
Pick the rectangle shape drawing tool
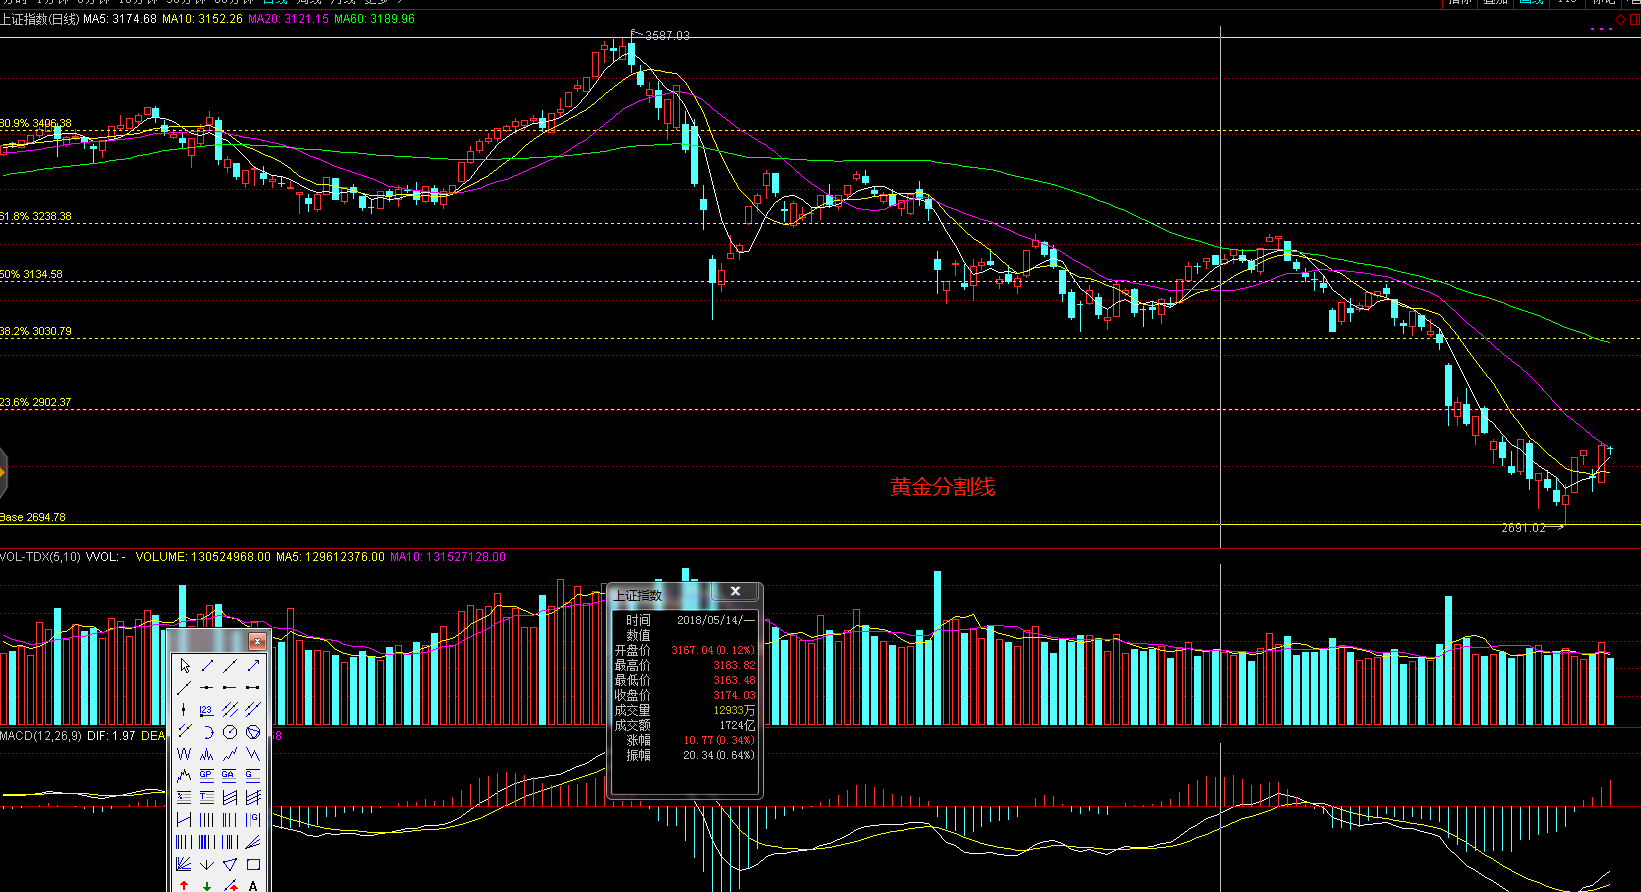[x=253, y=865]
